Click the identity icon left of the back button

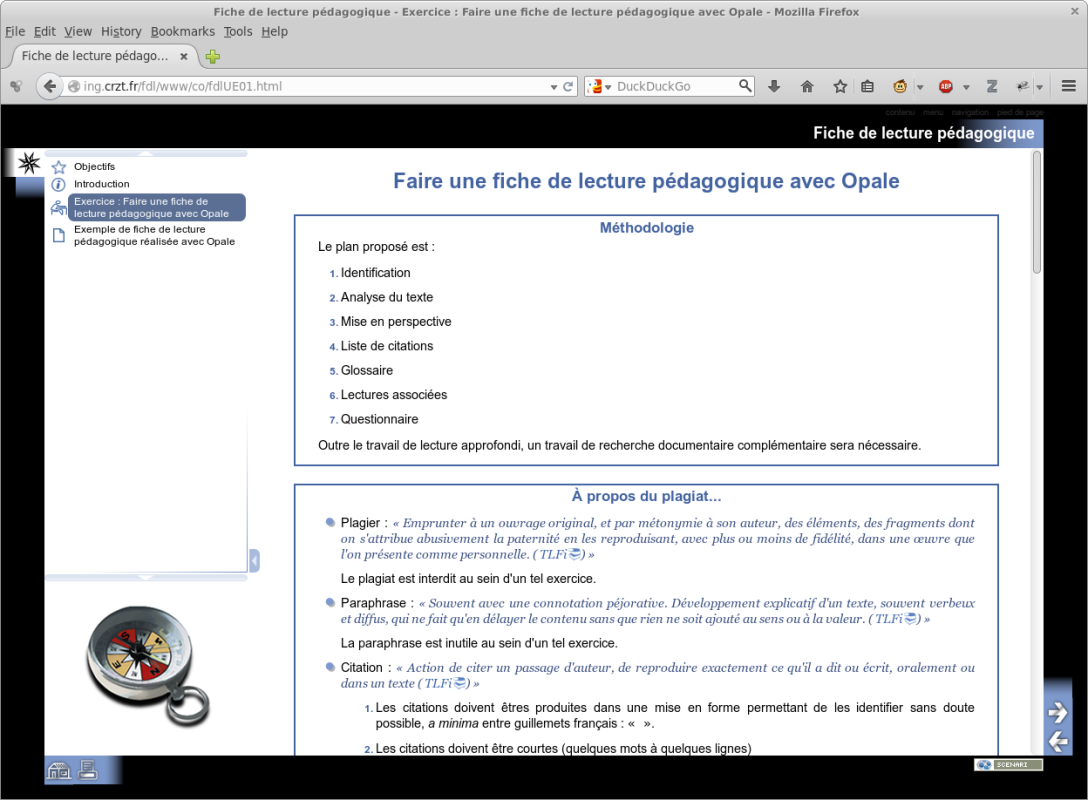click(17, 86)
